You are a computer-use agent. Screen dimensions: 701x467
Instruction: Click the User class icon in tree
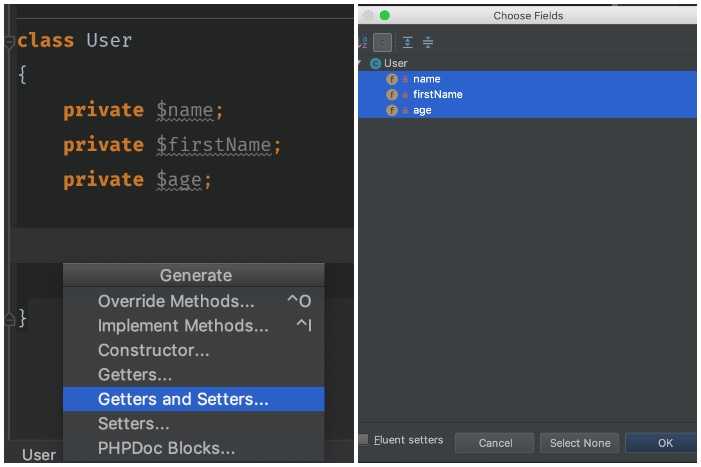(376, 63)
